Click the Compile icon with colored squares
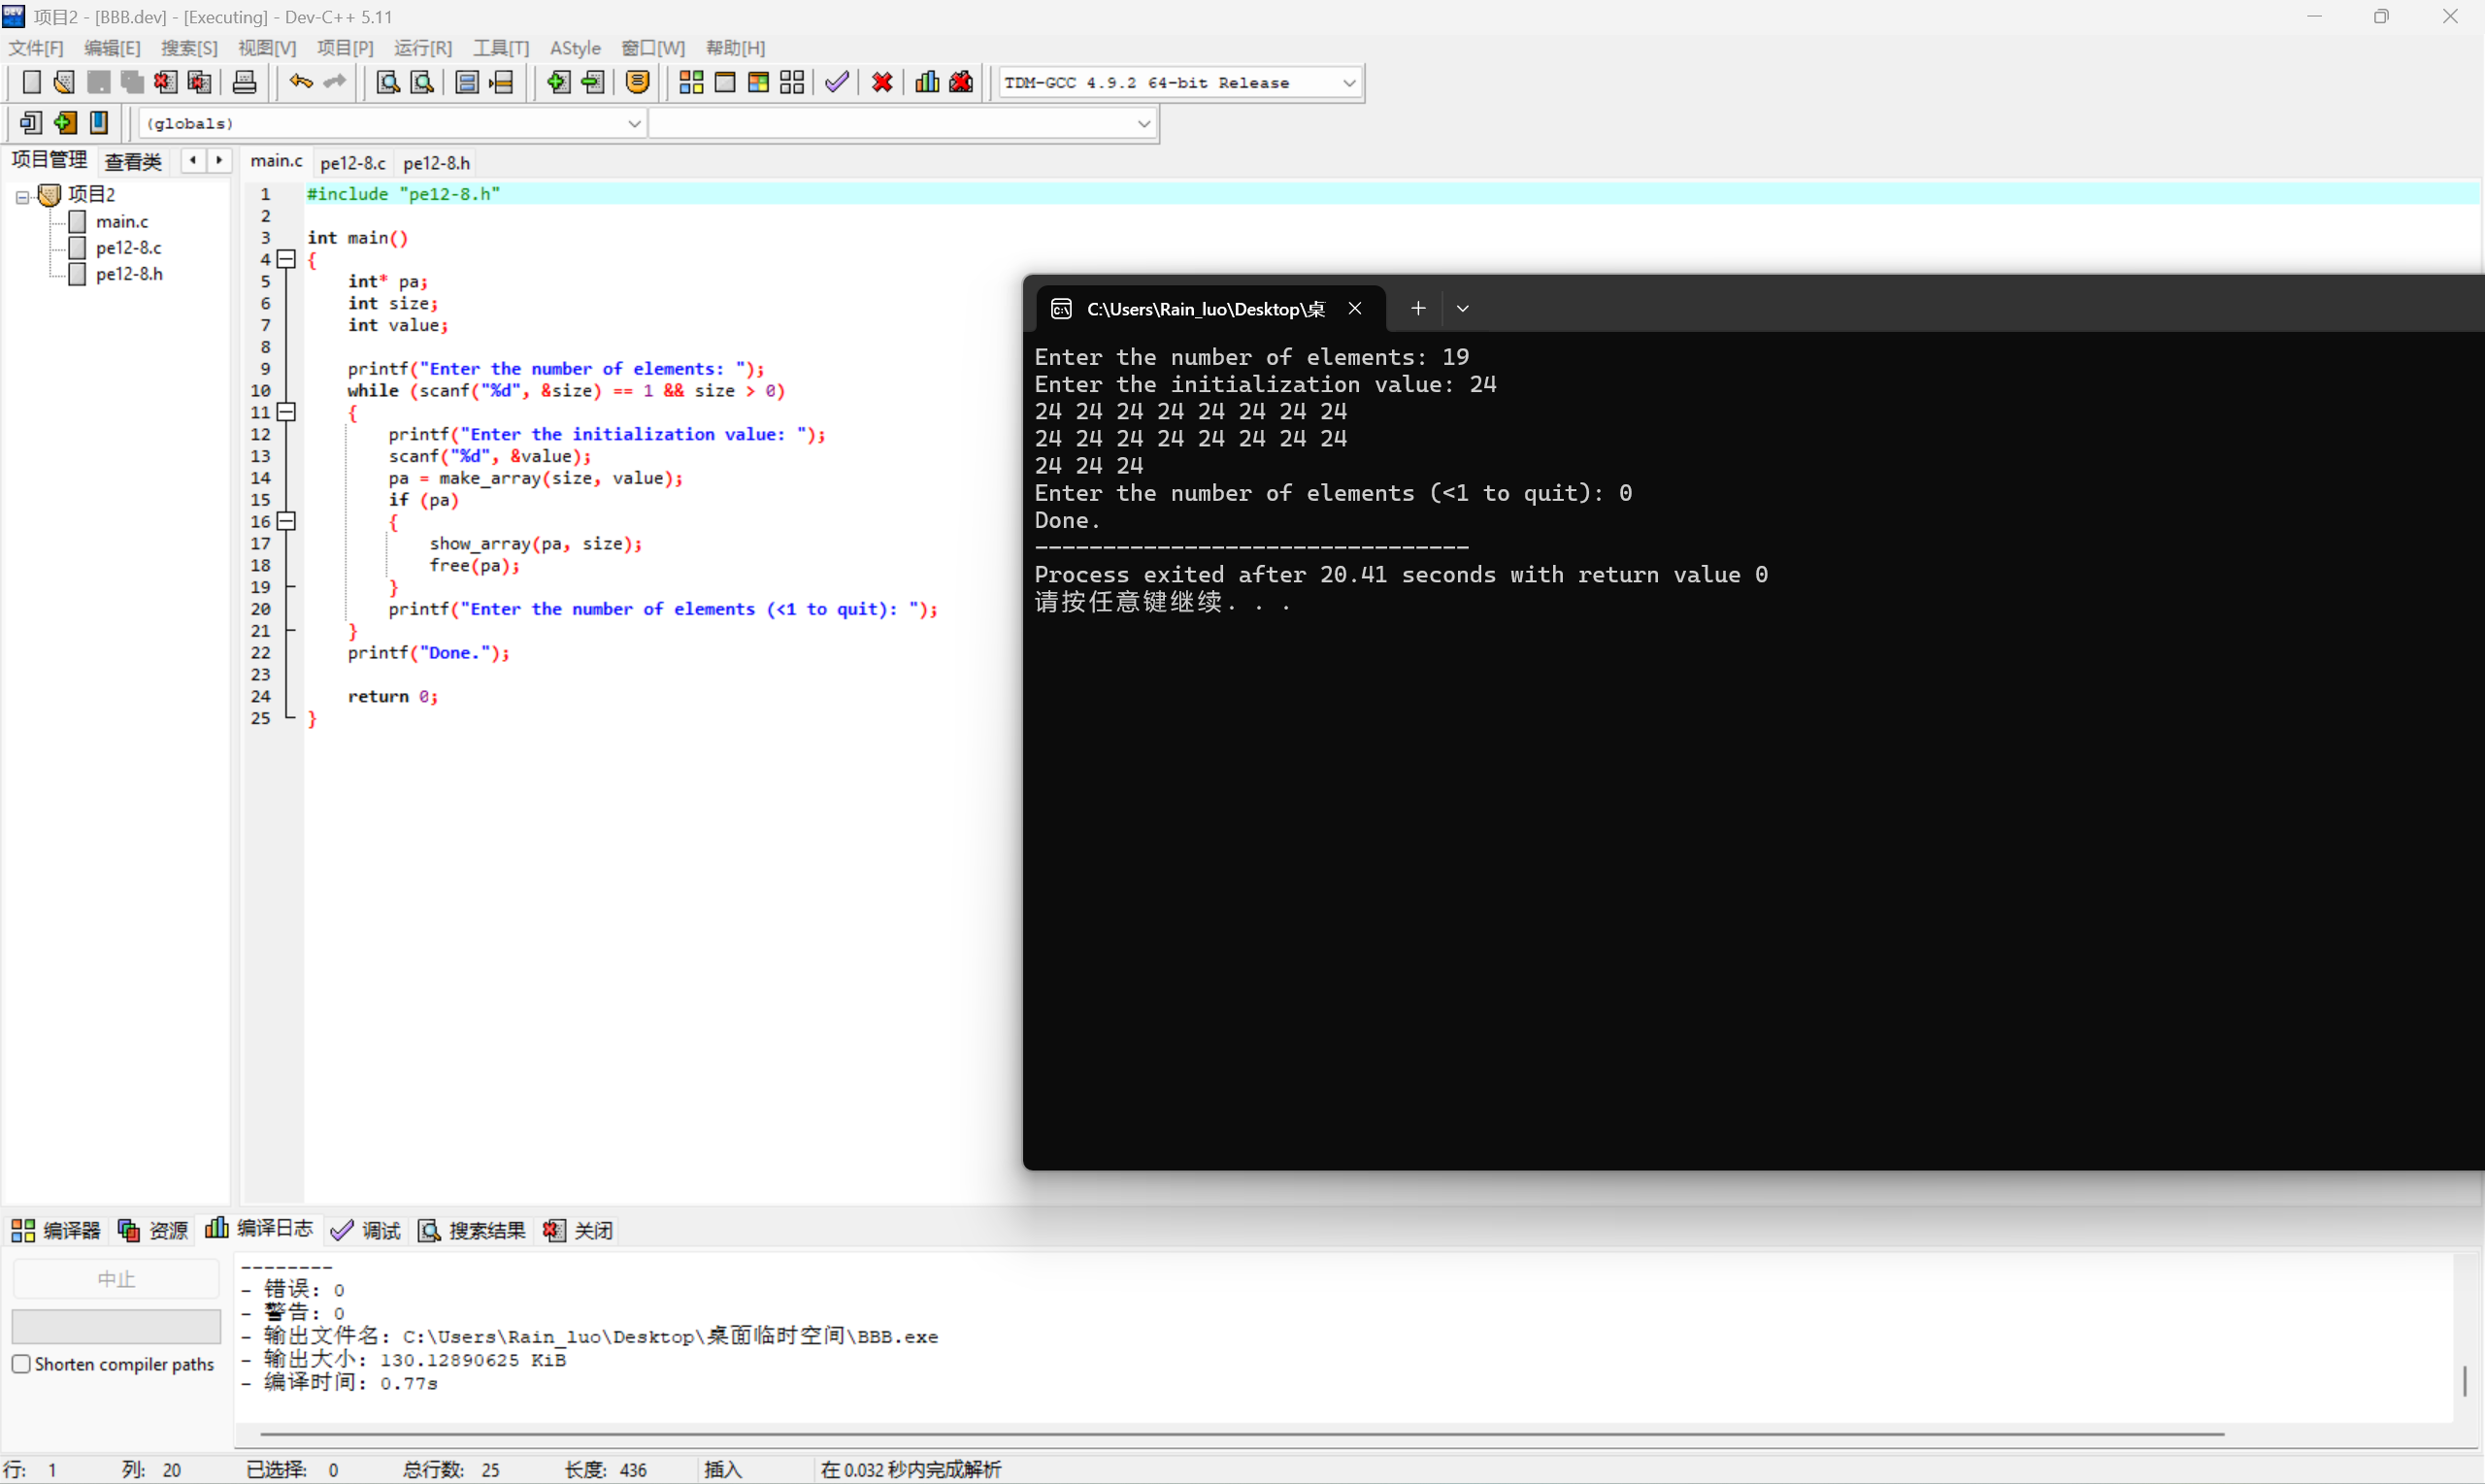 (691, 82)
